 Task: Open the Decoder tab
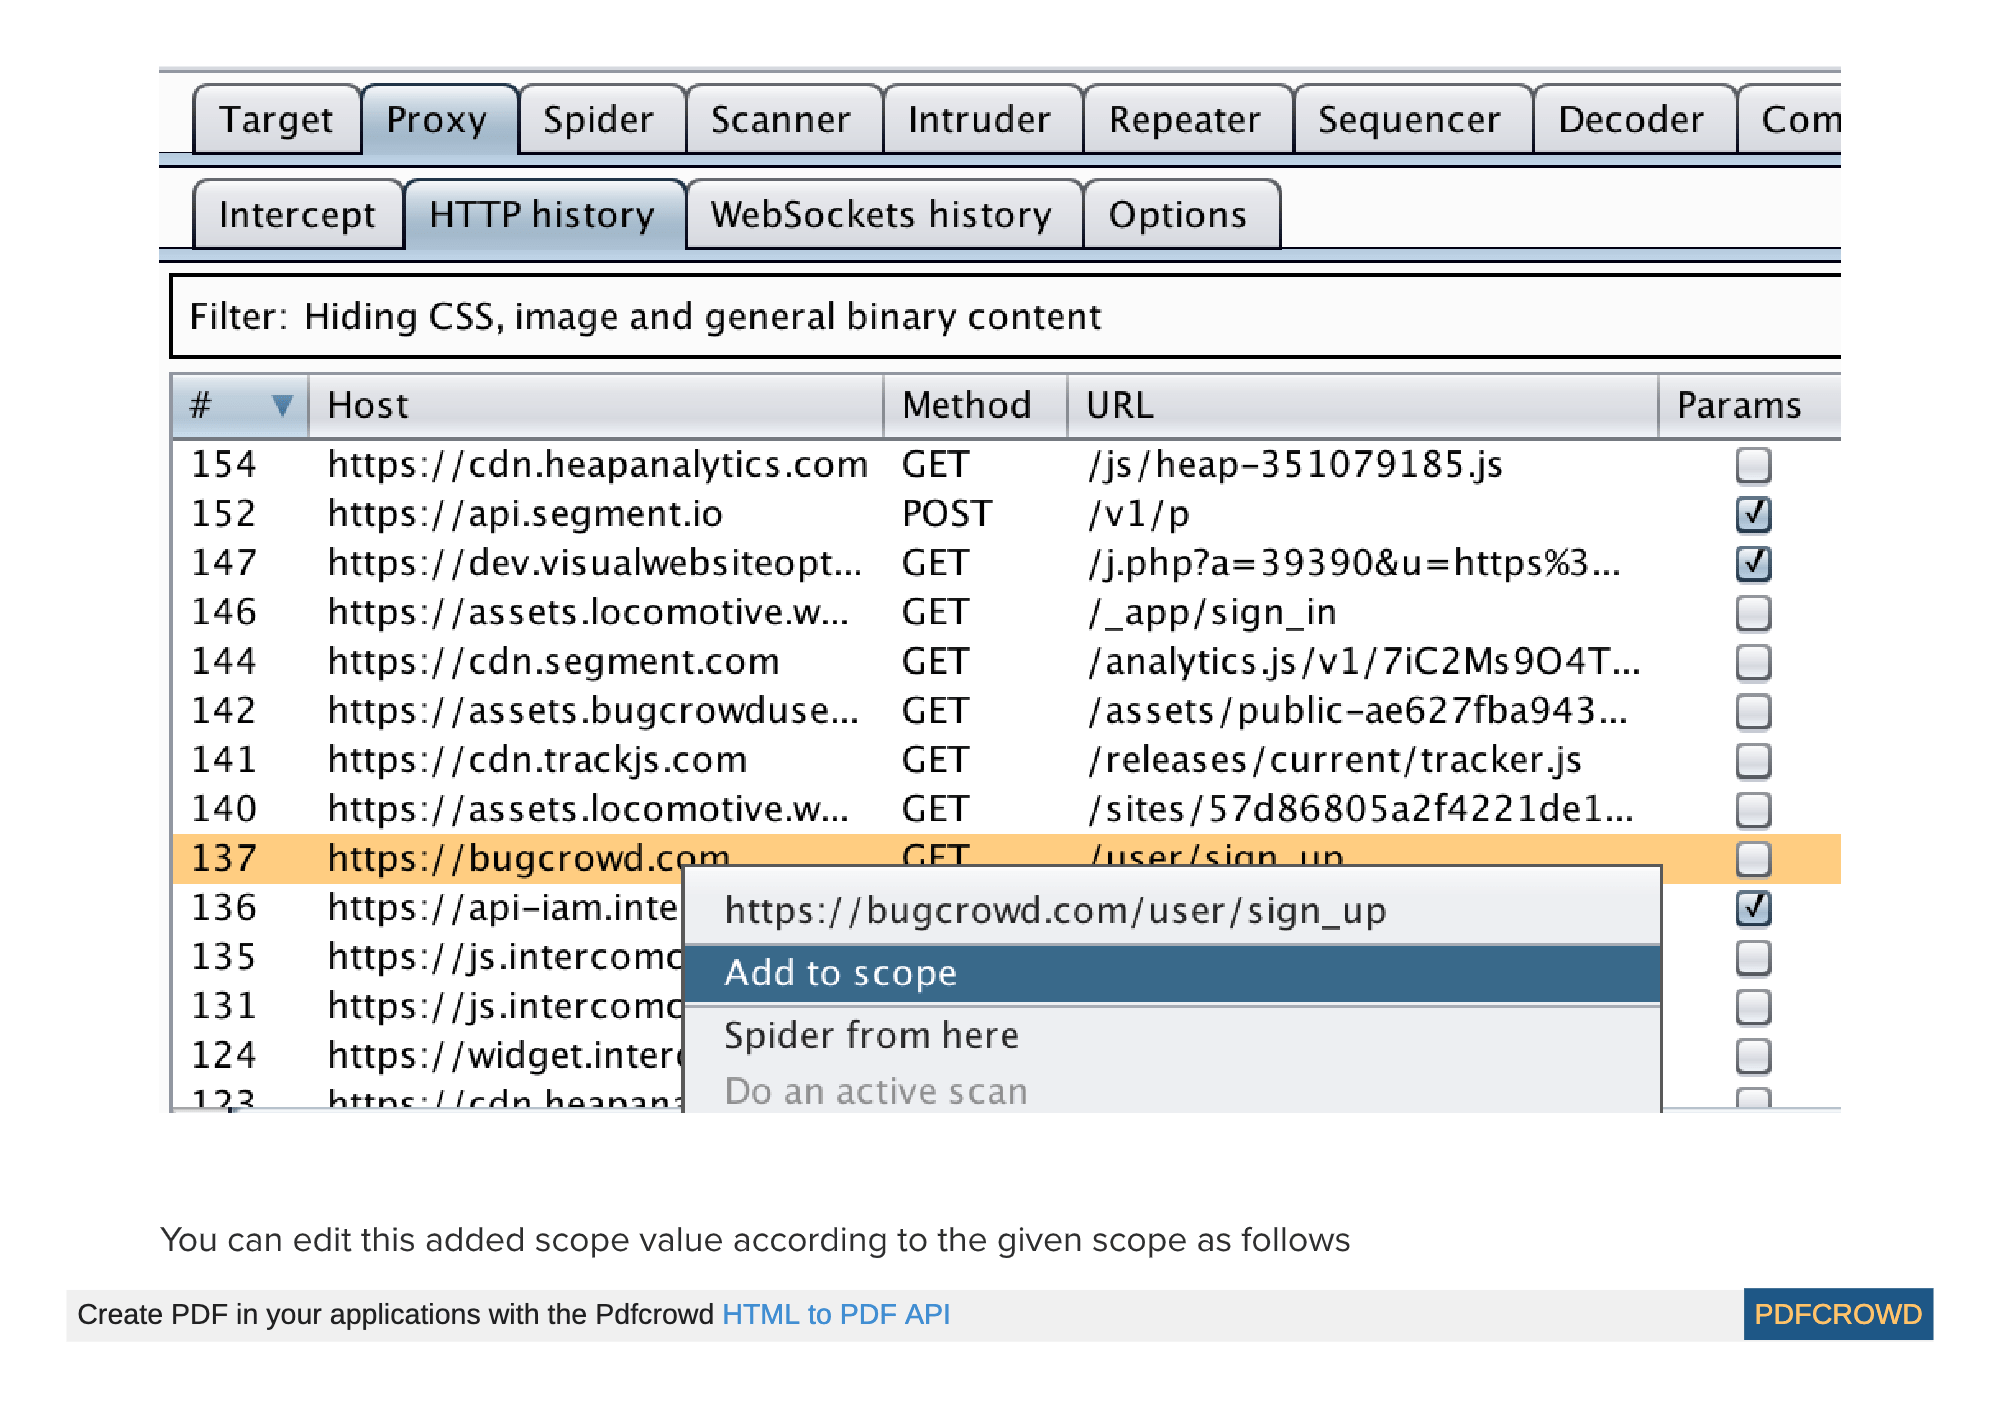(x=1630, y=119)
